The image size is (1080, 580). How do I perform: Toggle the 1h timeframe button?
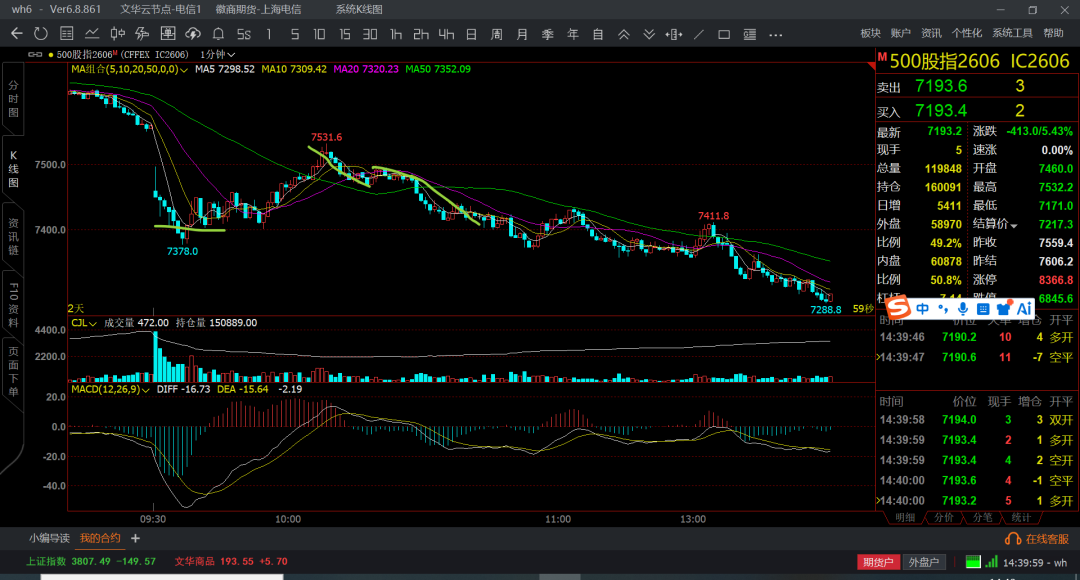[x=396, y=34]
